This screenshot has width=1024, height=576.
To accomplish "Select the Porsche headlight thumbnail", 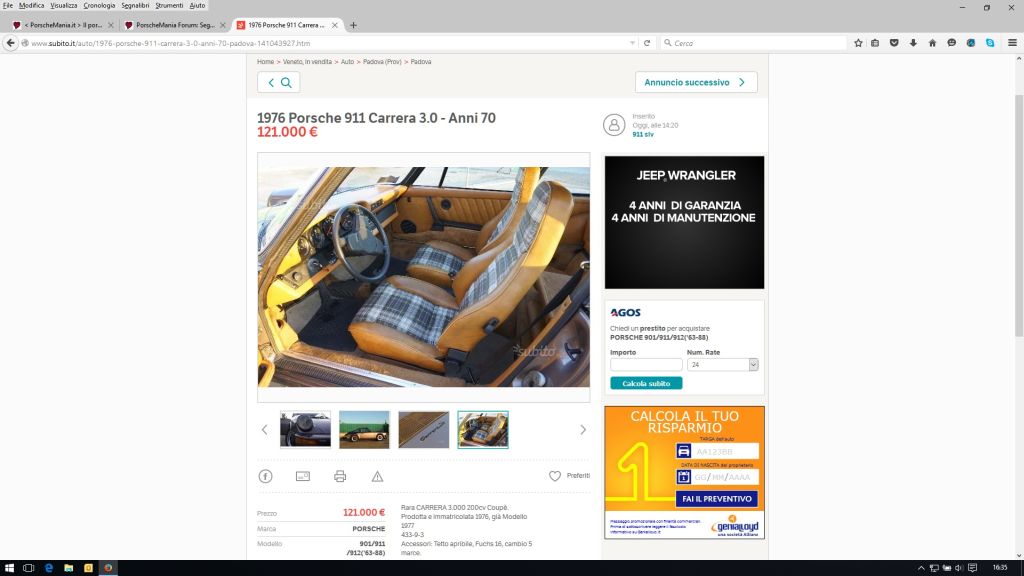I will (x=306, y=430).
